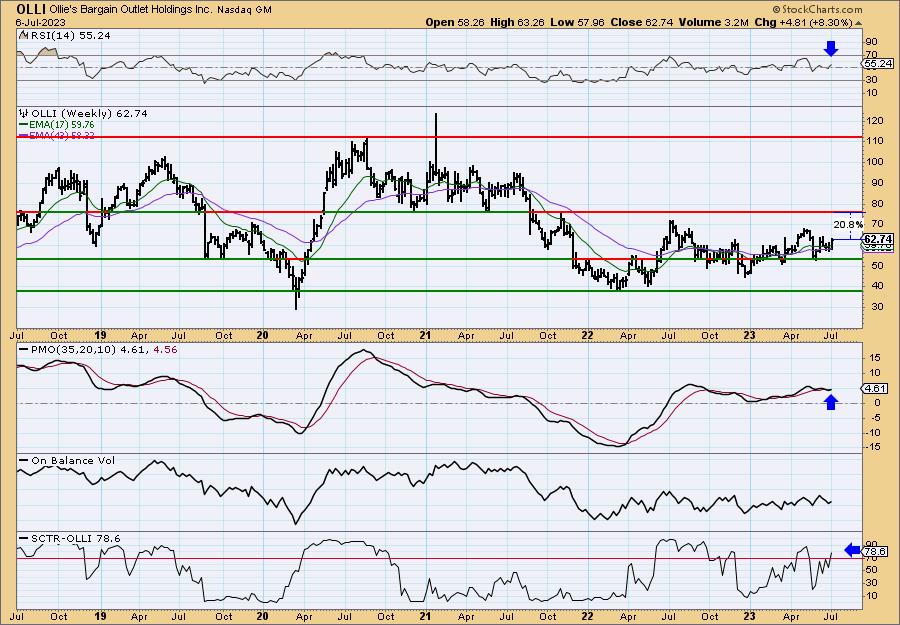The height and width of the screenshot is (625, 900).
Task: Click the black line marker before PMO(35,20,10)
Action: 23,349
